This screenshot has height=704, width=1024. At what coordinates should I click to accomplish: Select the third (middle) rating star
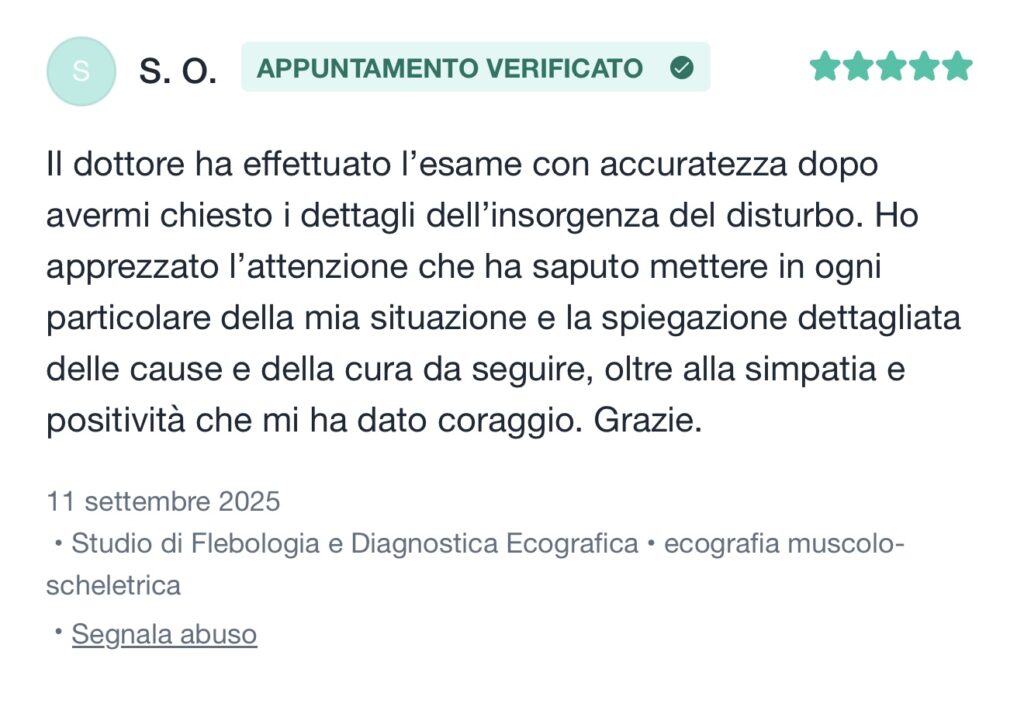point(891,67)
